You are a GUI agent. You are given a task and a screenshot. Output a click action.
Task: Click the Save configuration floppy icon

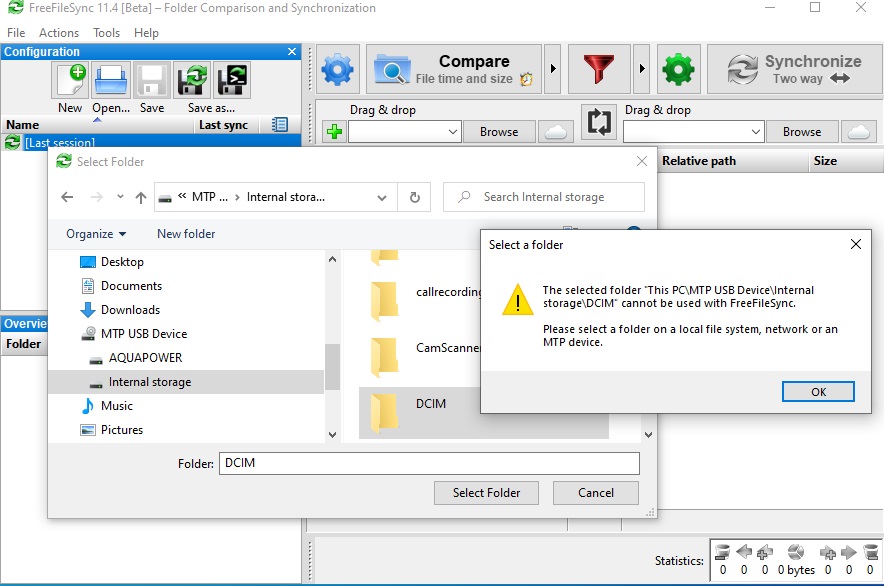tap(152, 80)
